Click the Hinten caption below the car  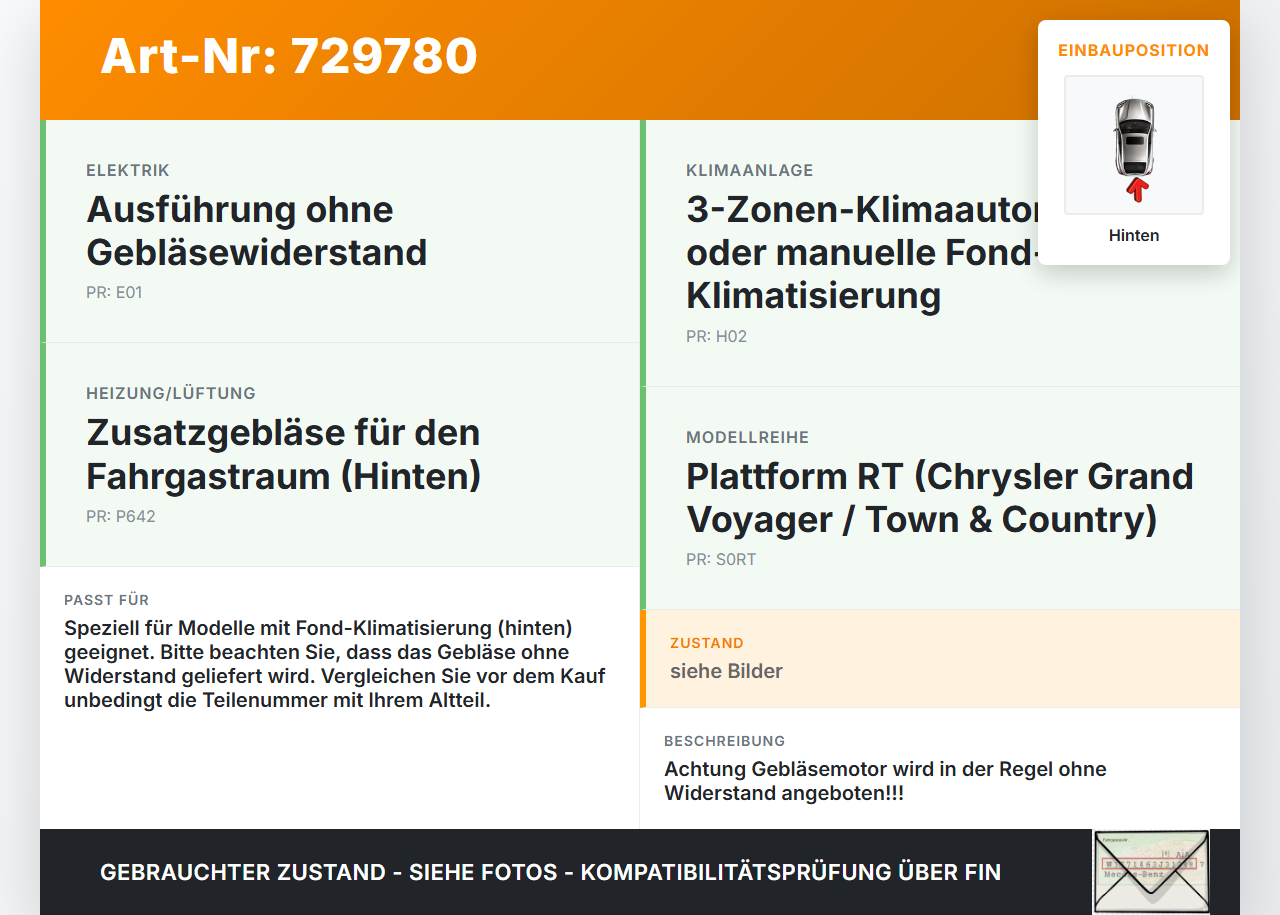tap(1134, 235)
